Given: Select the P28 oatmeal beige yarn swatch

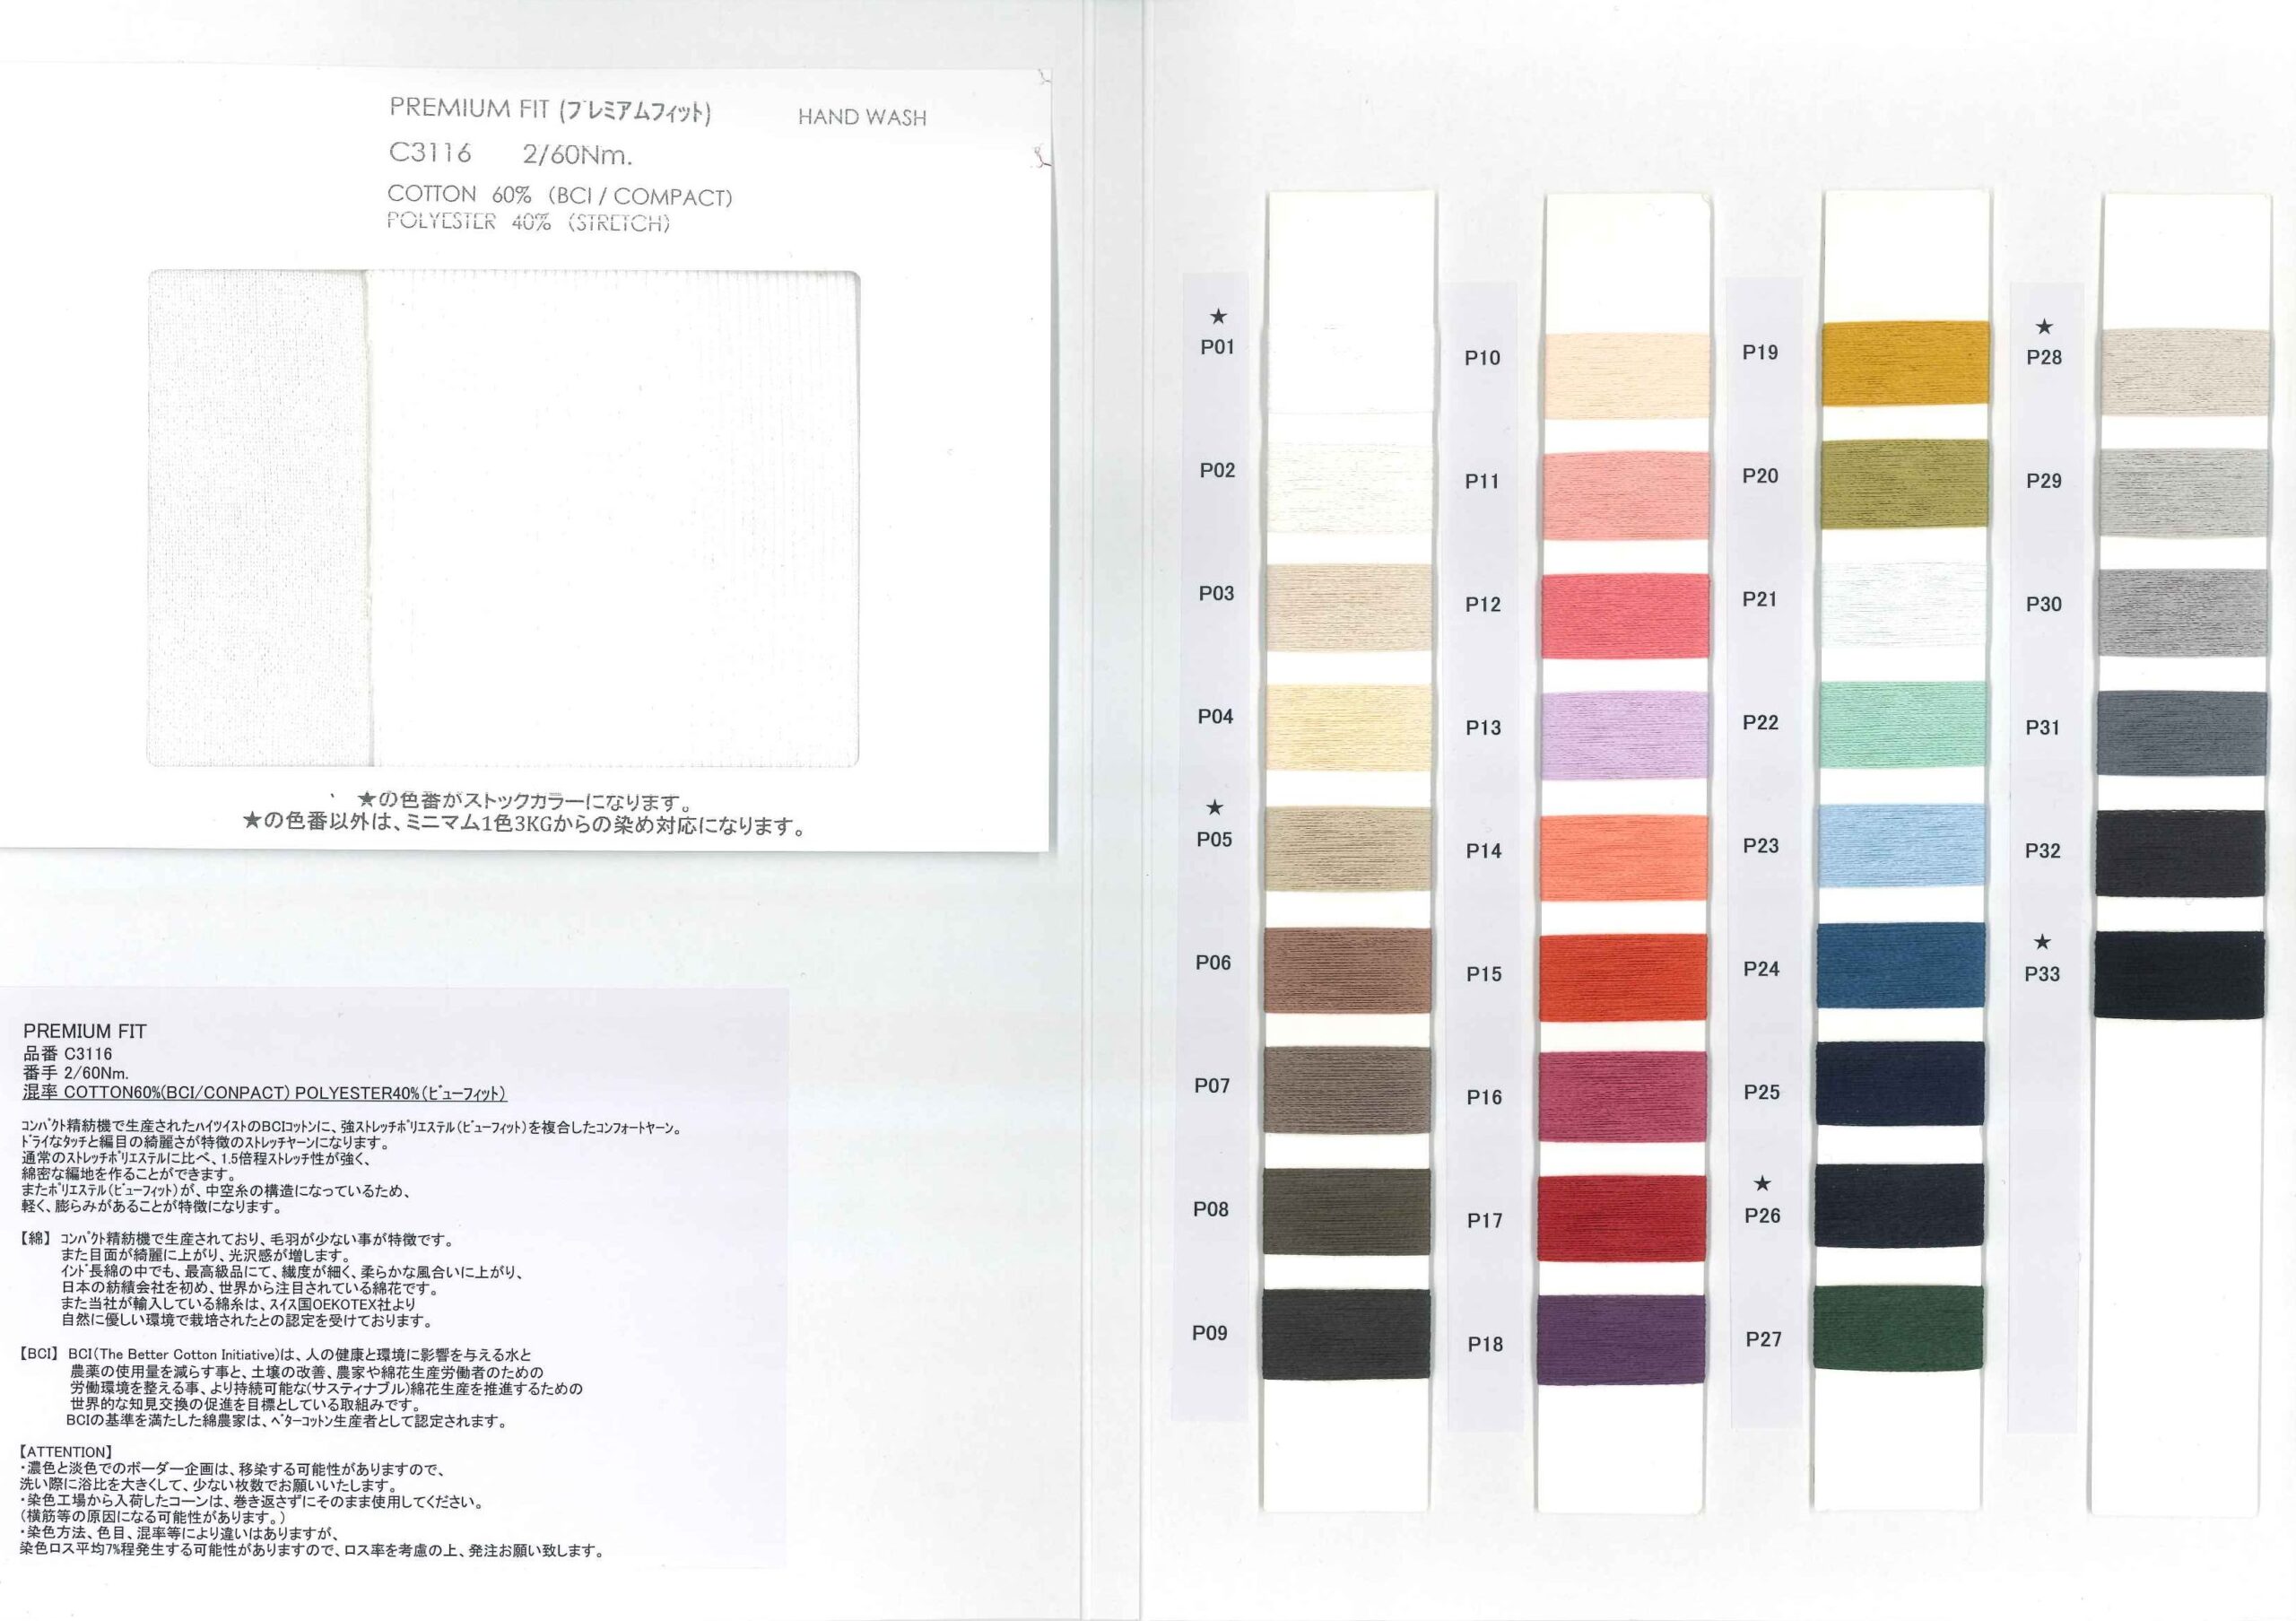Looking at the screenshot, I should coord(2184,373).
